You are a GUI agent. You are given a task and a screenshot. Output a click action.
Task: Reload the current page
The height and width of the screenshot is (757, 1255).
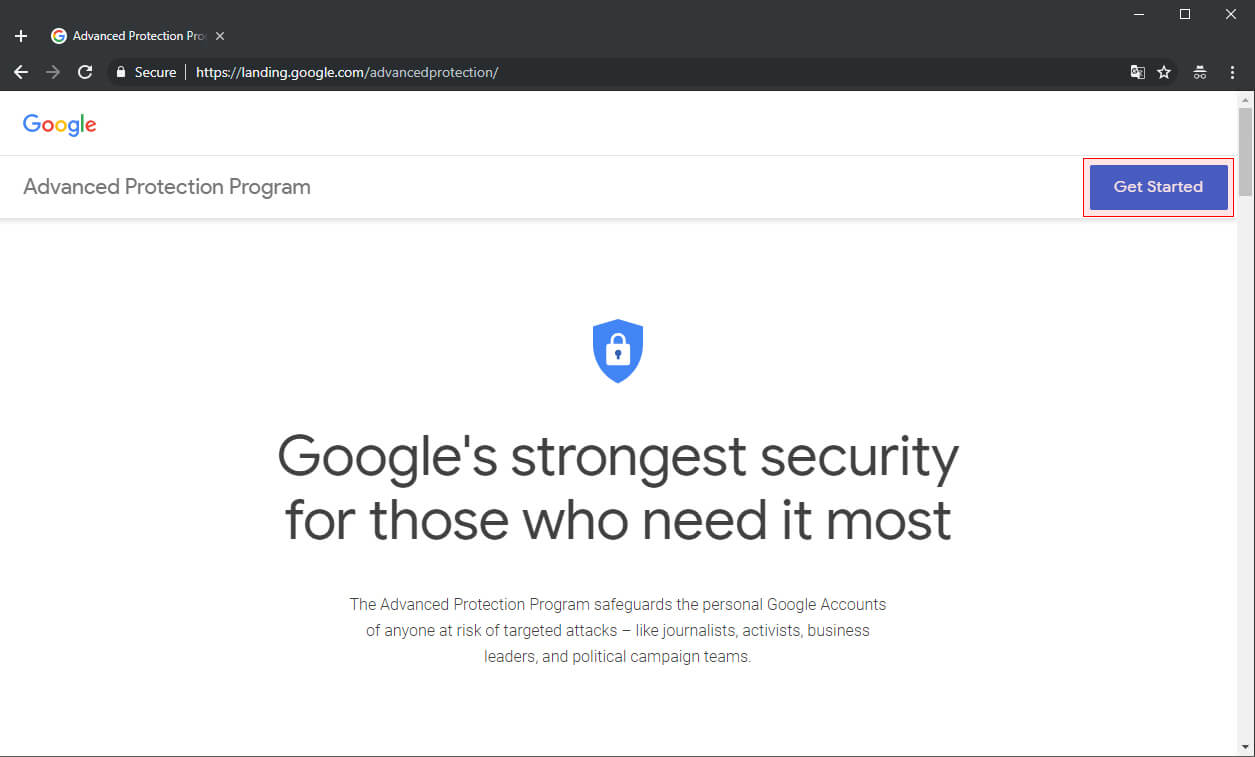pyautogui.click(x=85, y=71)
